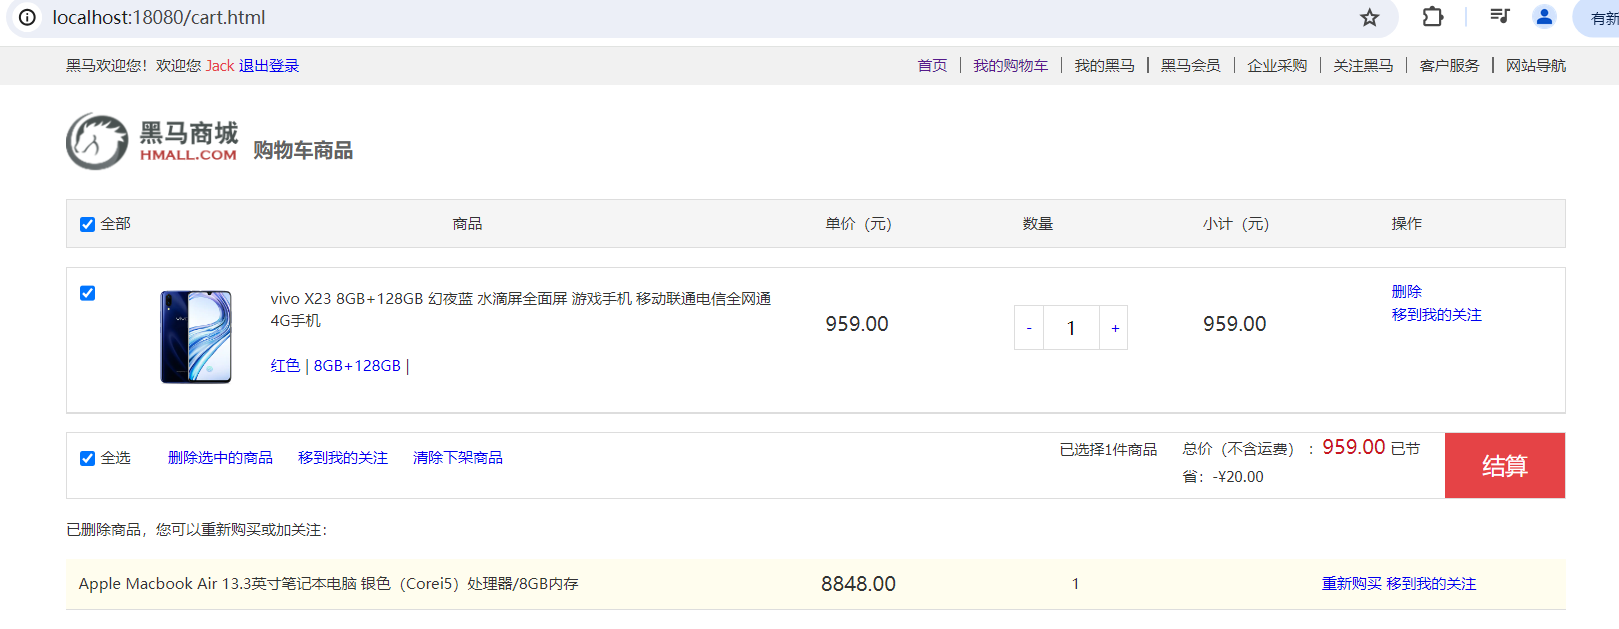Click the 8848.00 price of Macbook Air
The image size is (1619, 629).
pos(858,584)
